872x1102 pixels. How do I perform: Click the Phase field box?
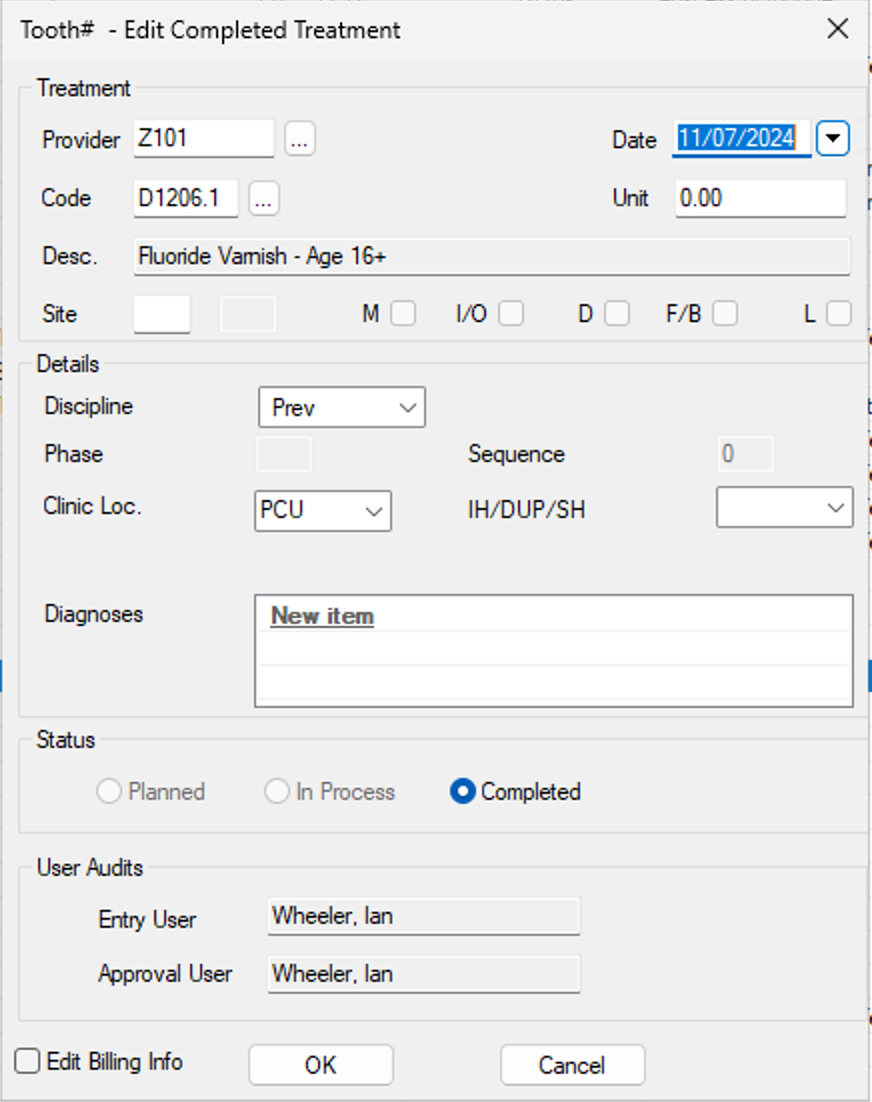click(284, 454)
